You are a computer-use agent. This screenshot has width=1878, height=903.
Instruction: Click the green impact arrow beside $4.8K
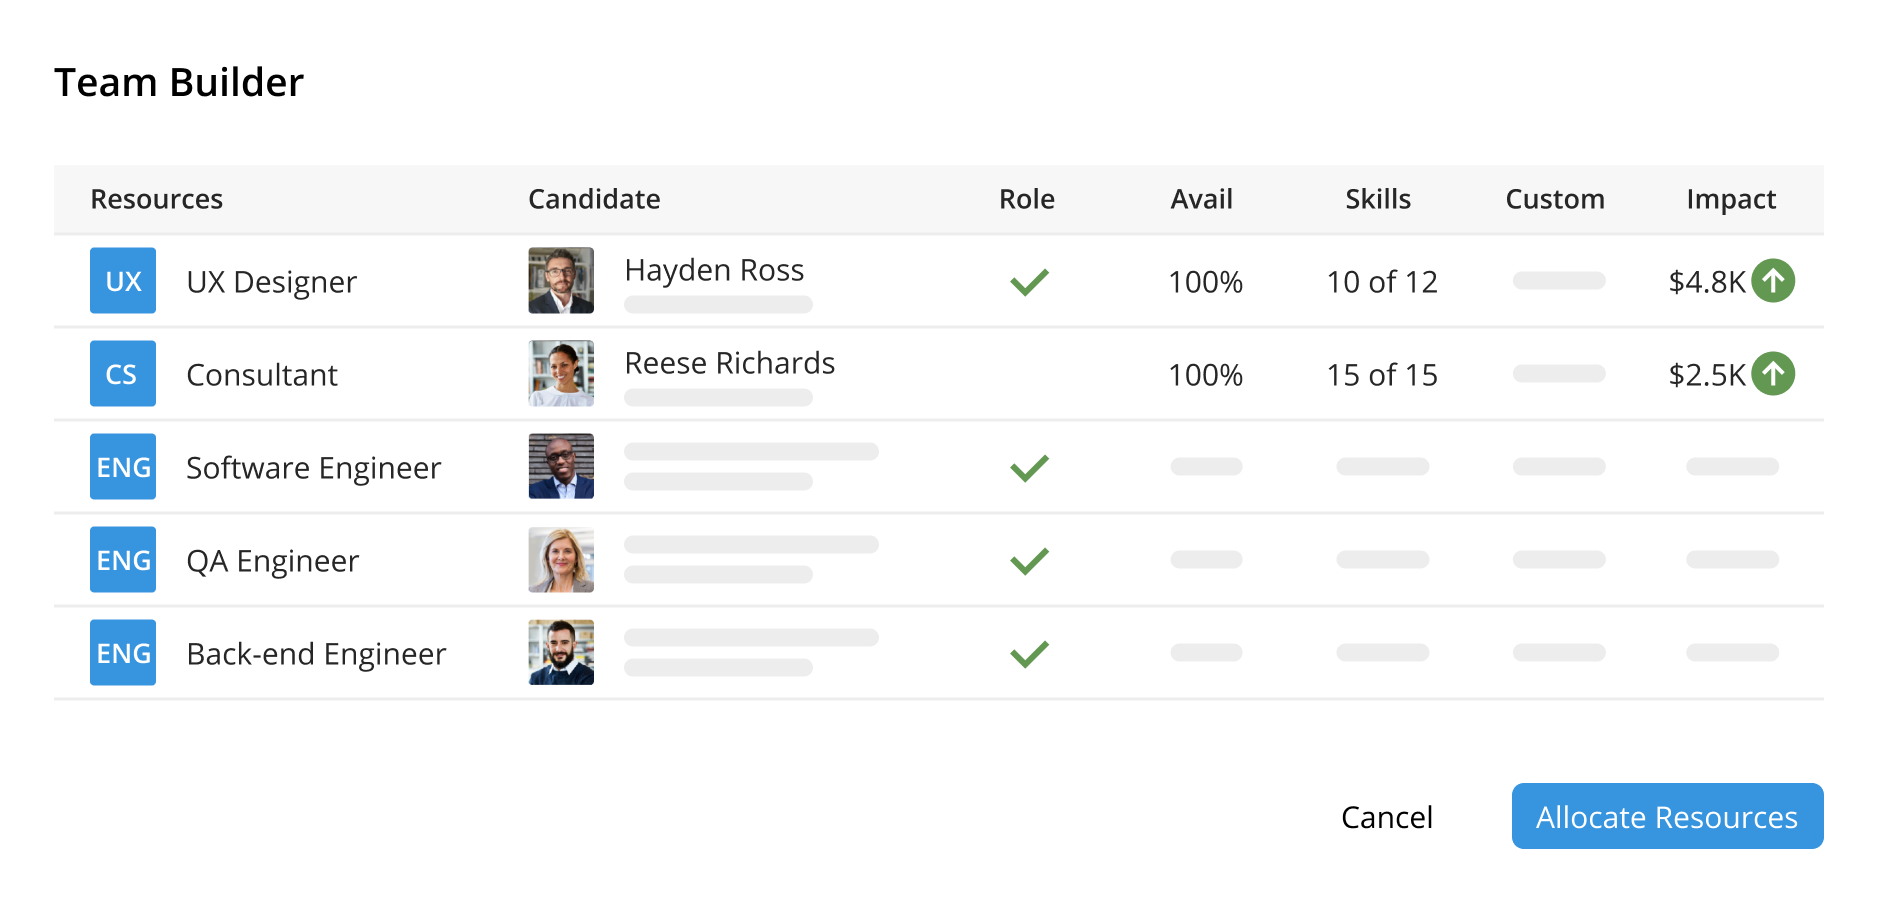pyautogui.click(x=1773, y=281)
